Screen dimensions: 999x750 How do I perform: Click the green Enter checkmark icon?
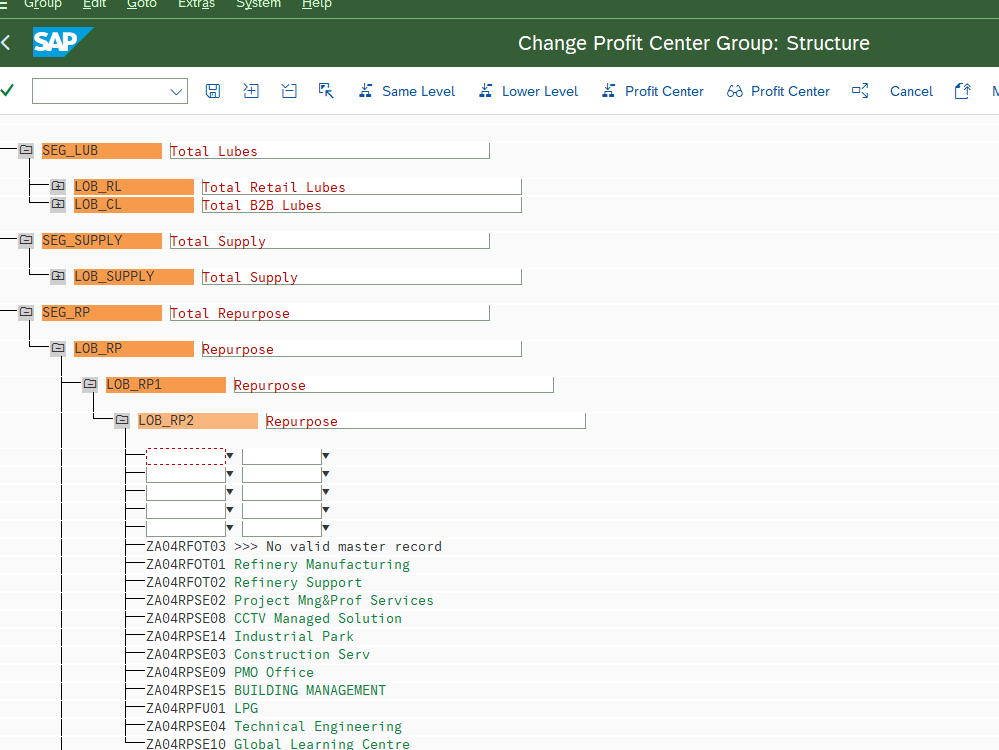8,91
